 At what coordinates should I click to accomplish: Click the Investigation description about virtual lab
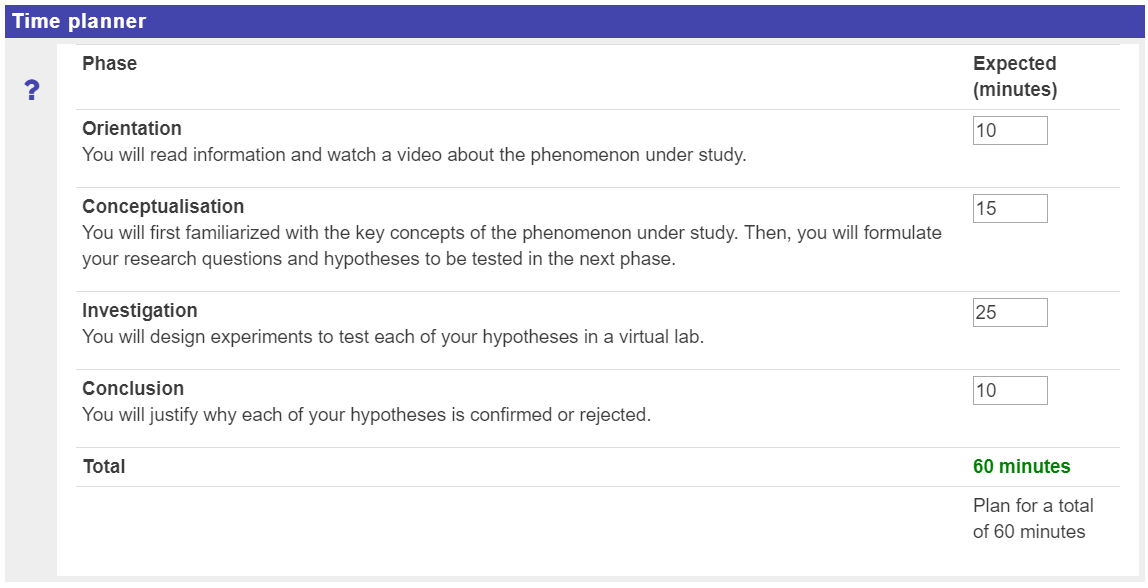(x=393, y=337)
